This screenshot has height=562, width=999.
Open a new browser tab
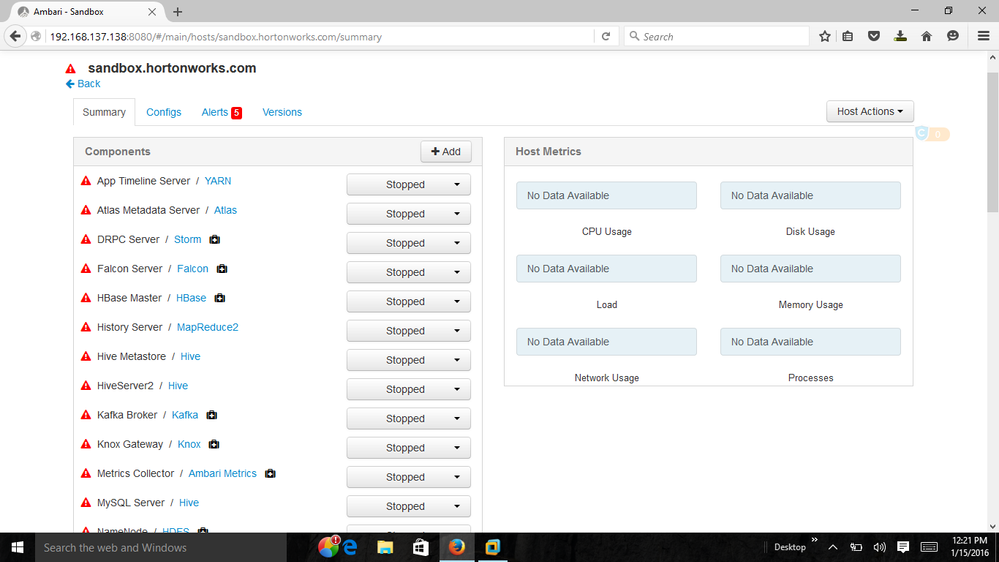(x=178, y=11)
